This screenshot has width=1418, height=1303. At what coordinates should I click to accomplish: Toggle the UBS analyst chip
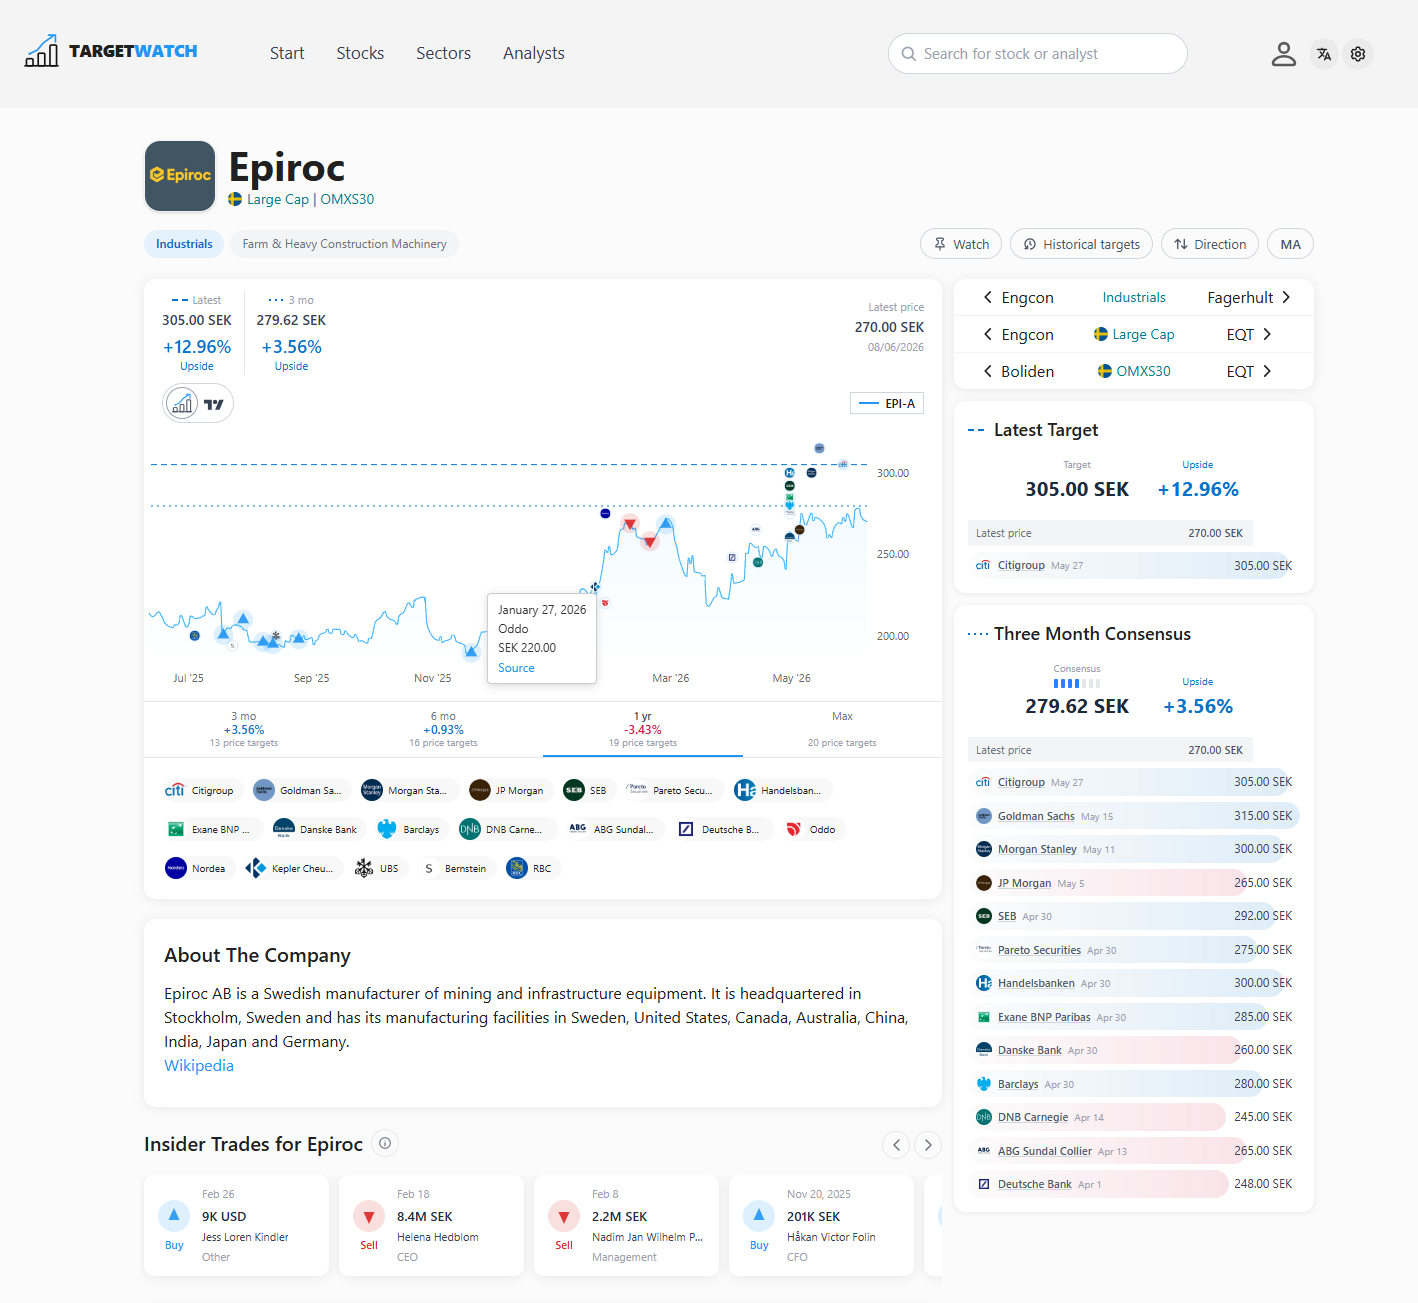378,868
